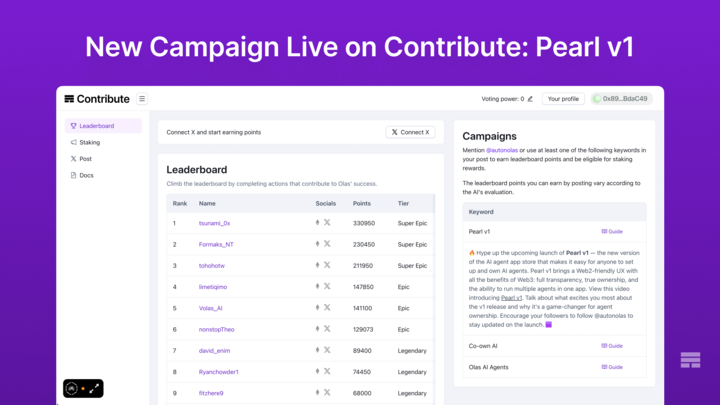720x405 pixels.
Task: Click wallet icon for nonstopTheo
Action: click(317, 329)
